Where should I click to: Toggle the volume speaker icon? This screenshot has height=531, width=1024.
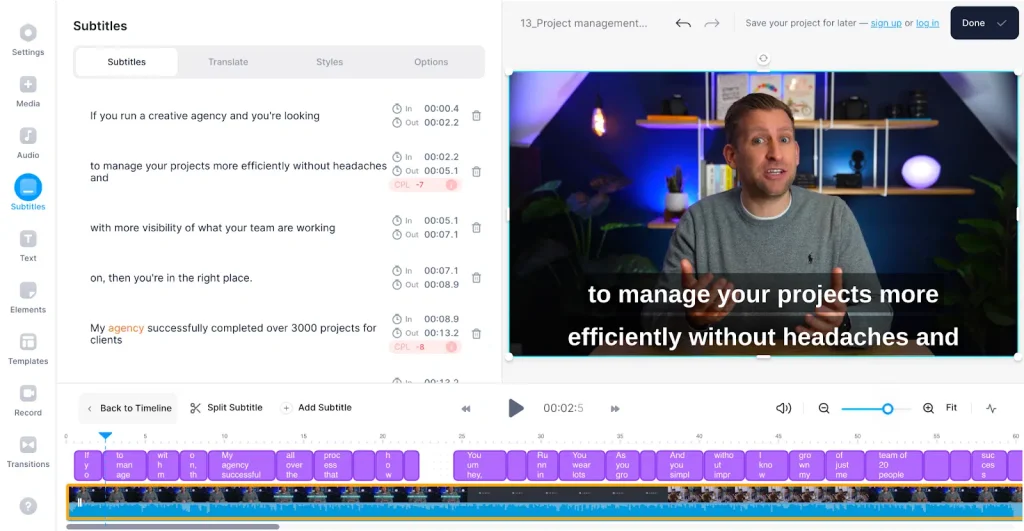point(783,408)
